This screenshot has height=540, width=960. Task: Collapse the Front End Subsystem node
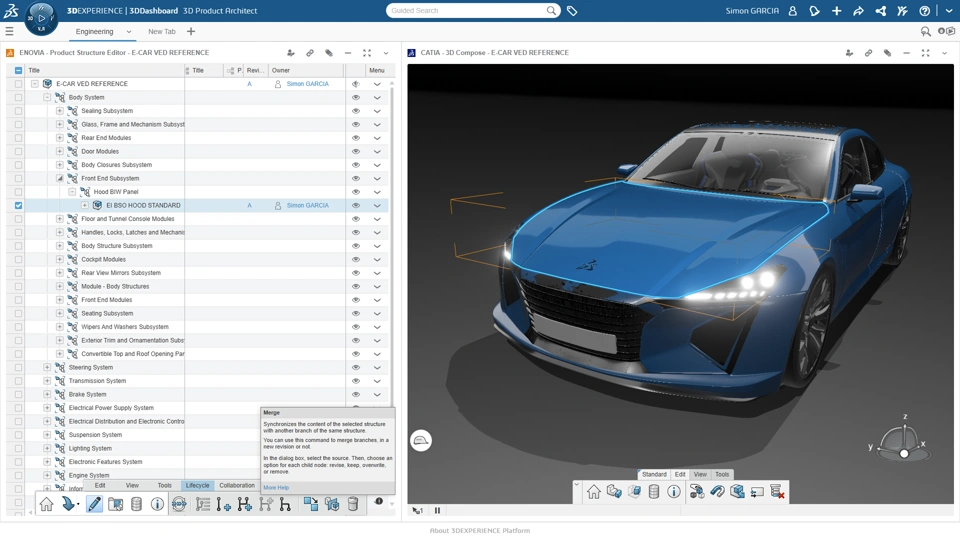[59, 178]
